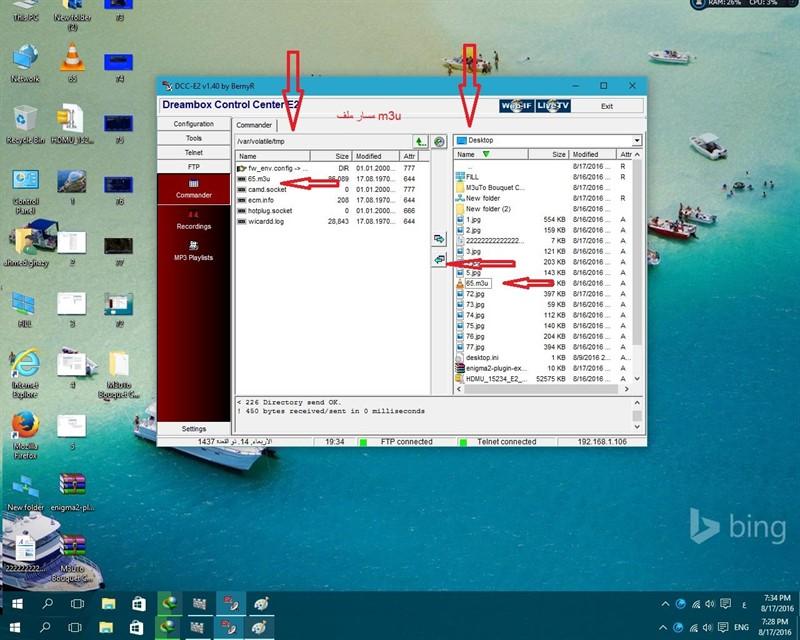Sort Desktop list by Size column
The height and width of the screenshot is (640, 800).
pyautogui.click(x=549, y=154)
